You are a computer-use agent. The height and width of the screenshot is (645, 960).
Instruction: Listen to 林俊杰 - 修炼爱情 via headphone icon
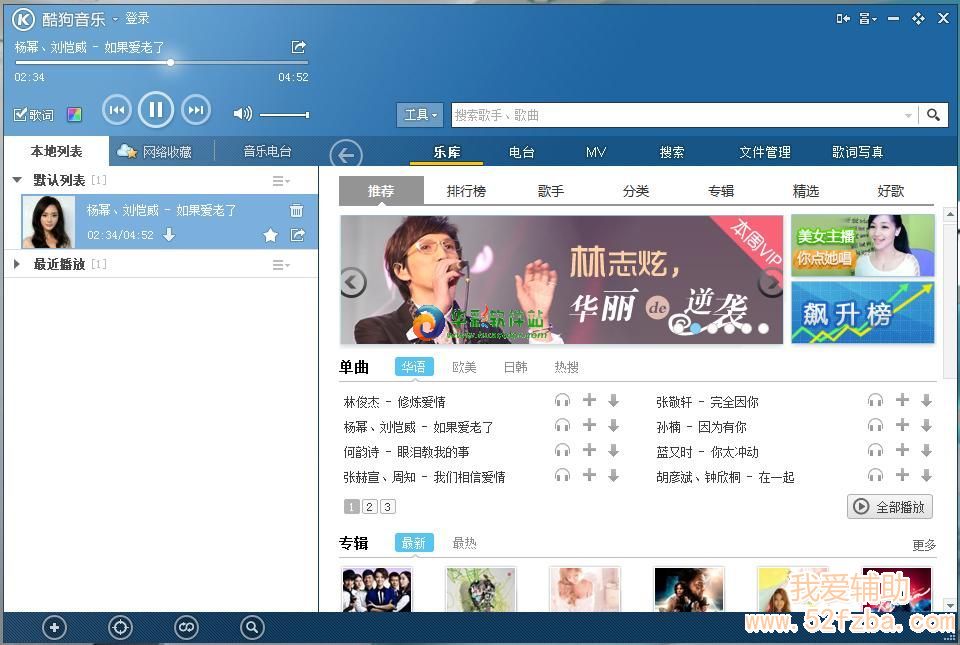point(562,400)
